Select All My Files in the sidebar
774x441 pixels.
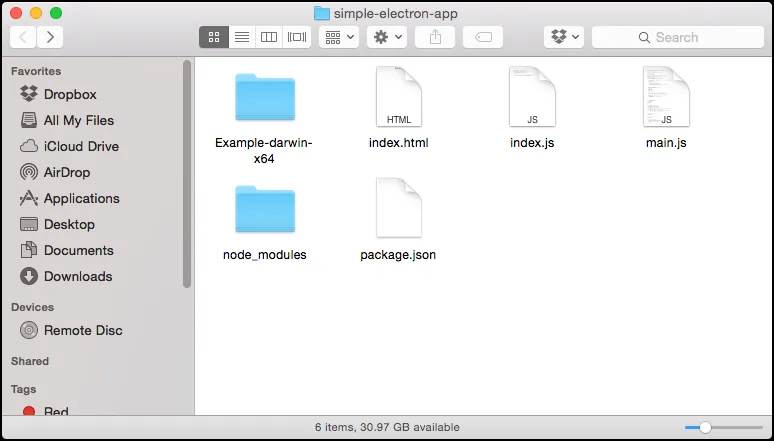coord(67,120)
